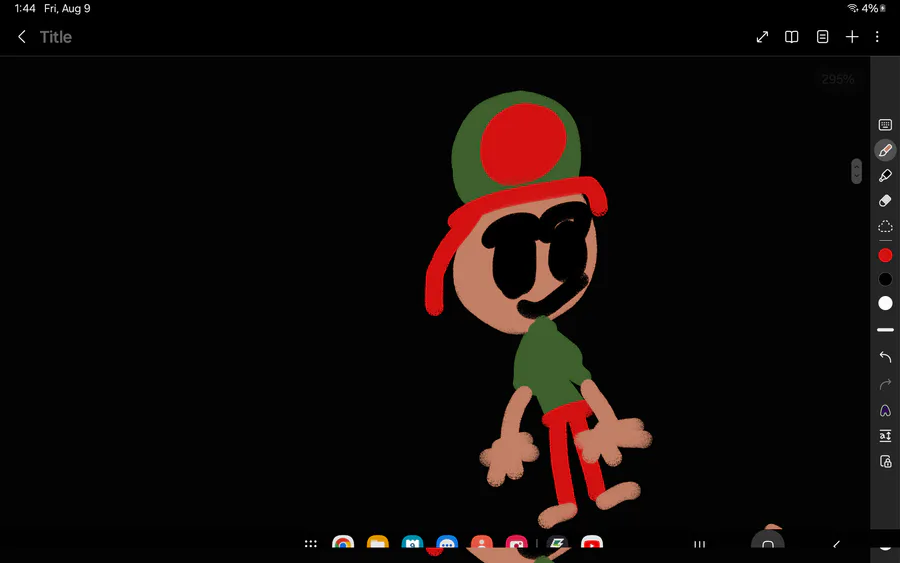Open the dark app with green icon in the taskbar

(557, 542)
